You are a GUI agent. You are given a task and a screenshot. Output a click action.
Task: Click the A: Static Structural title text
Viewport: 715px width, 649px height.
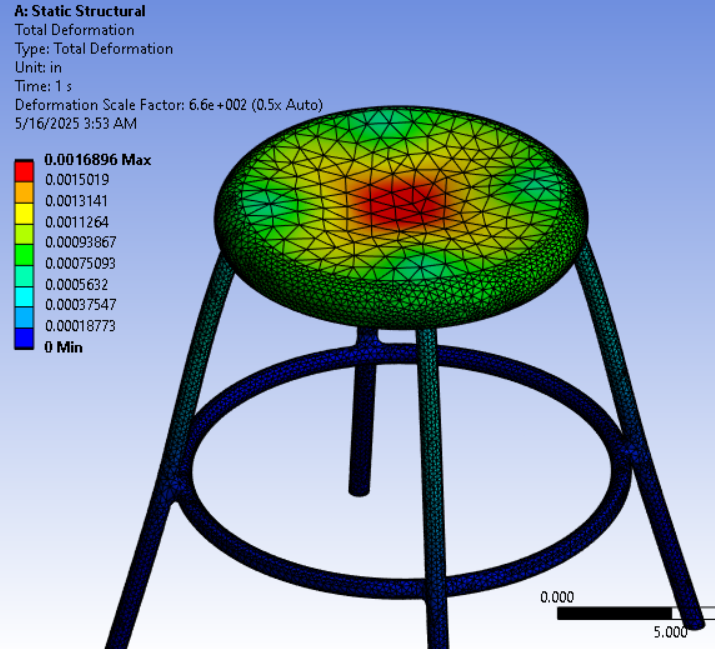(x=79, y=12)
